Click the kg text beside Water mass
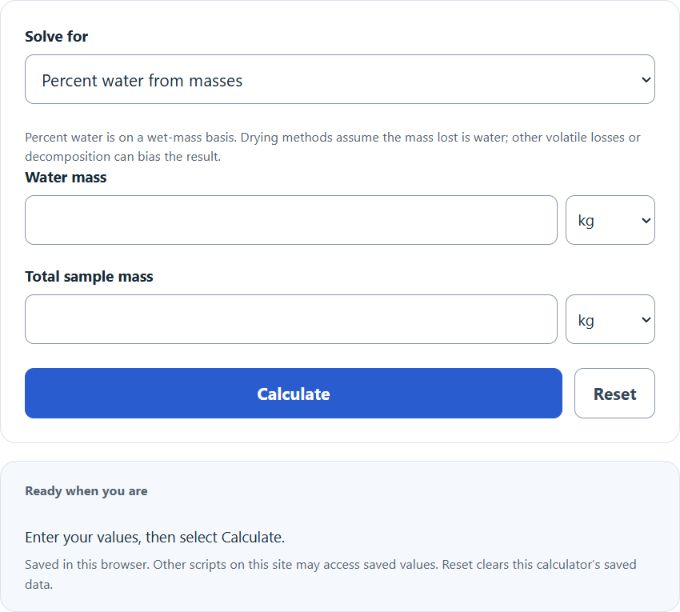 pos(586,221)
